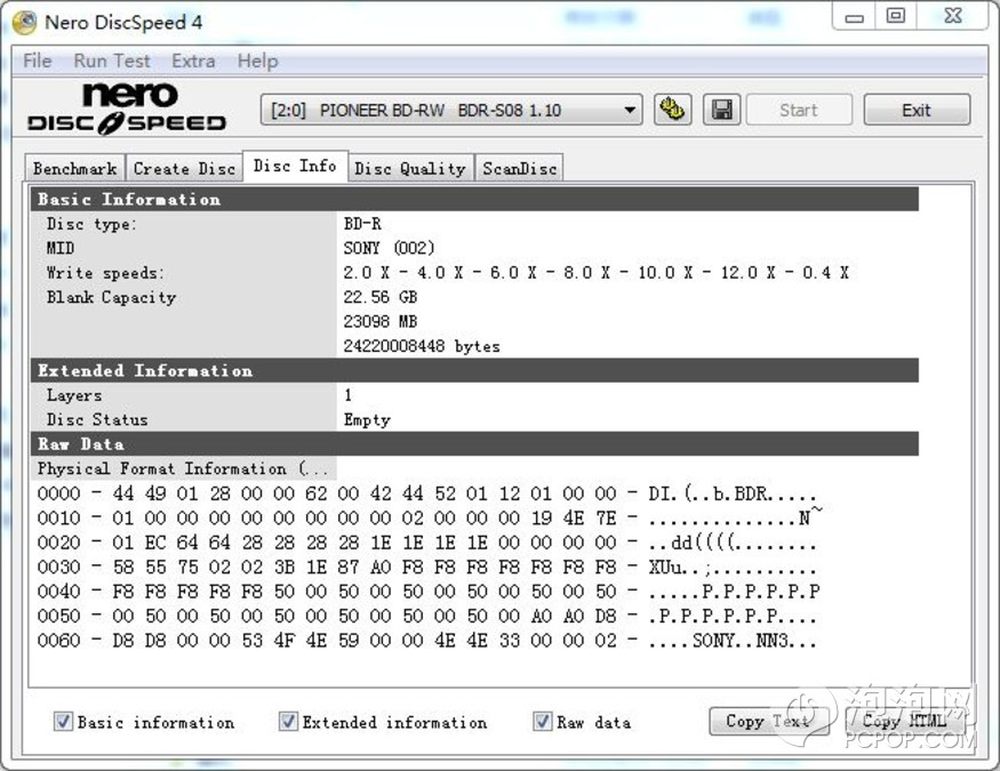Screen dimensions: 1000x771
Task: Switch to the Disc Quality tab
Action: pos(410,168)
